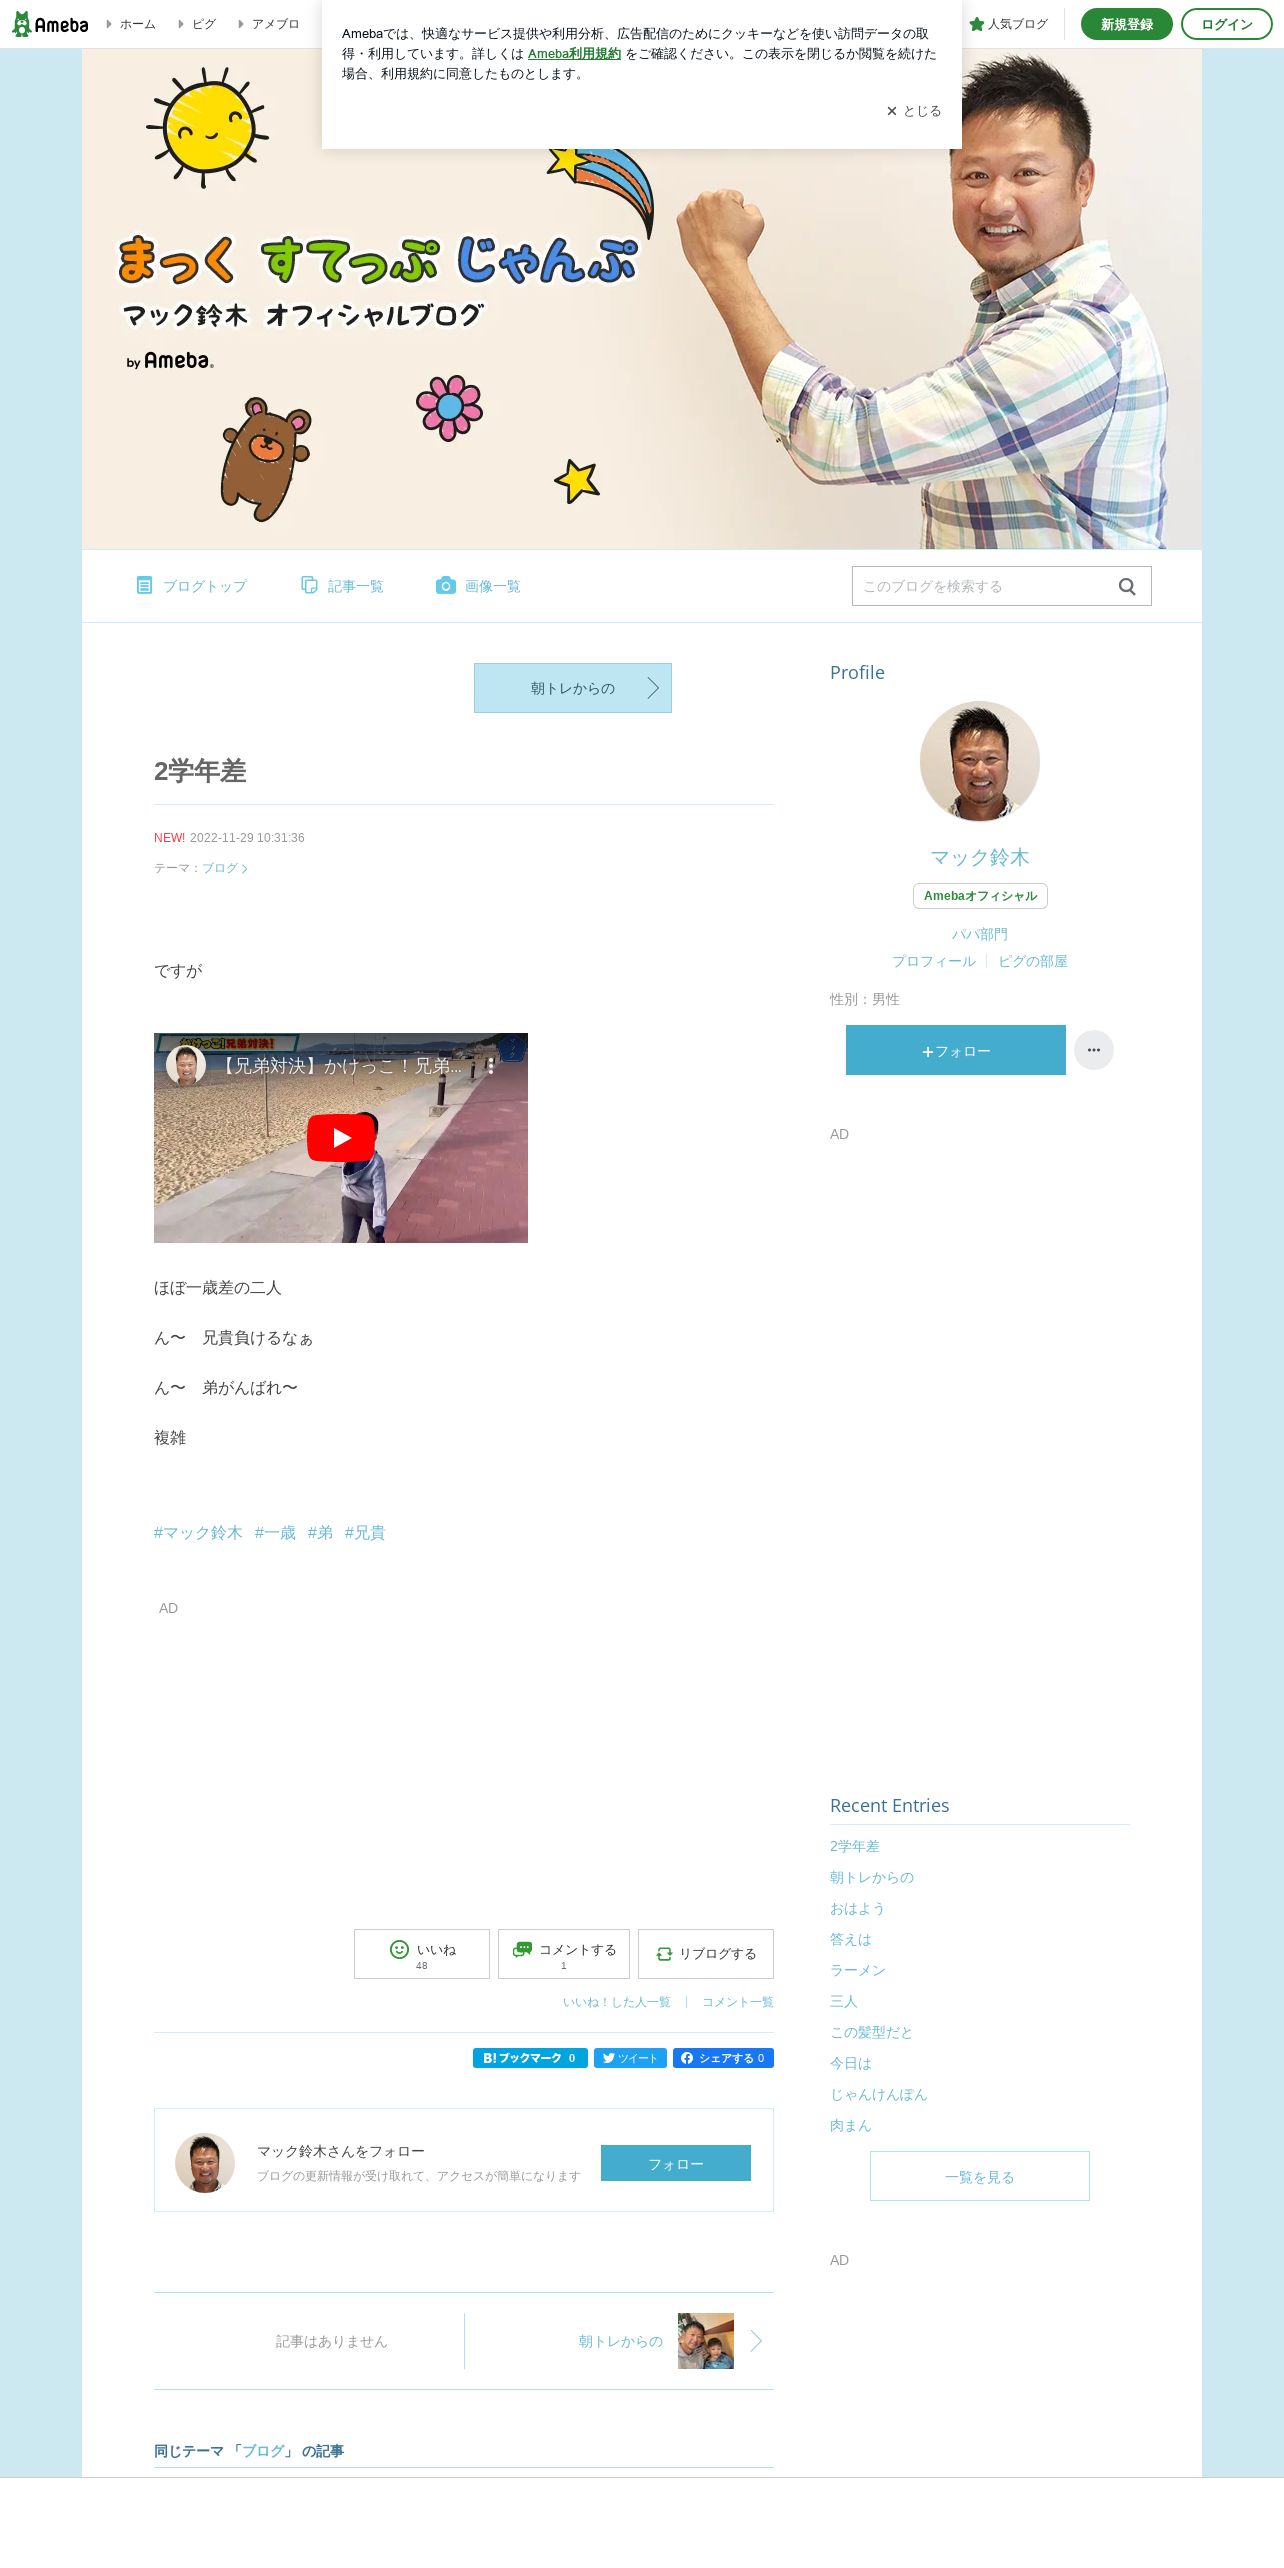Open hashtag #弟
1284x2568 pixels.
click(320, 1533)
